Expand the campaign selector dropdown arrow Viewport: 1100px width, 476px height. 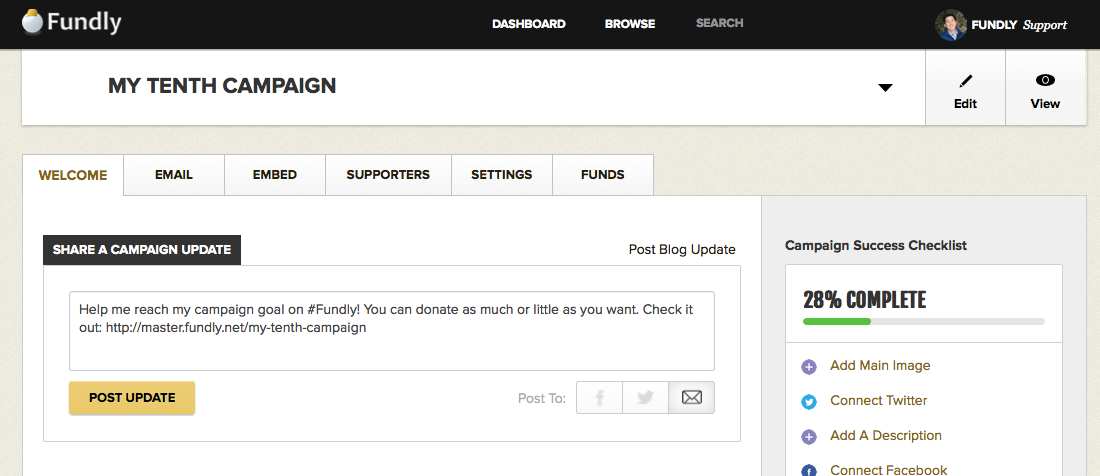click(x=885, y=88)
